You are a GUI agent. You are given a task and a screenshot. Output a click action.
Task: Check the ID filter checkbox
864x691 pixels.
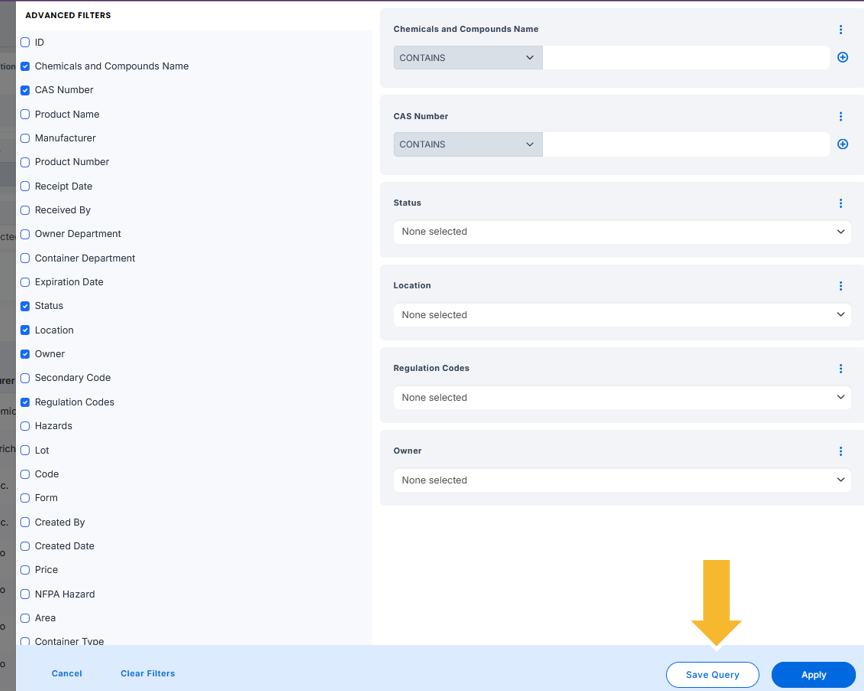coord(25,42)
